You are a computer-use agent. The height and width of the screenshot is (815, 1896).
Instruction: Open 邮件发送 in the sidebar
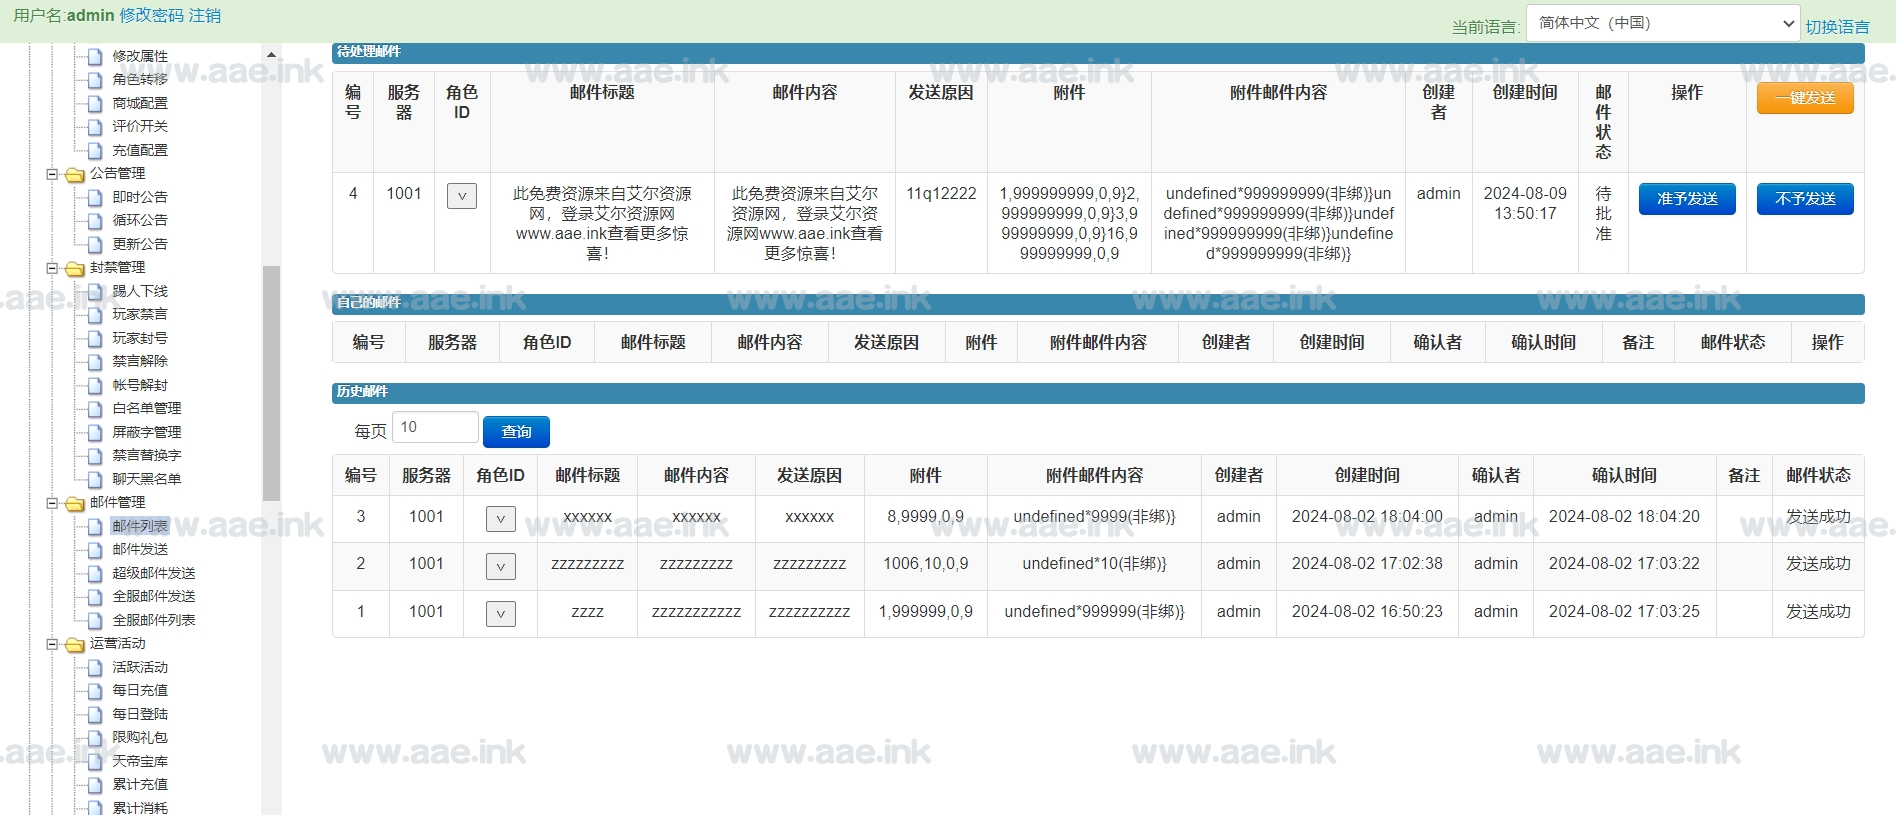click(140, 549)
